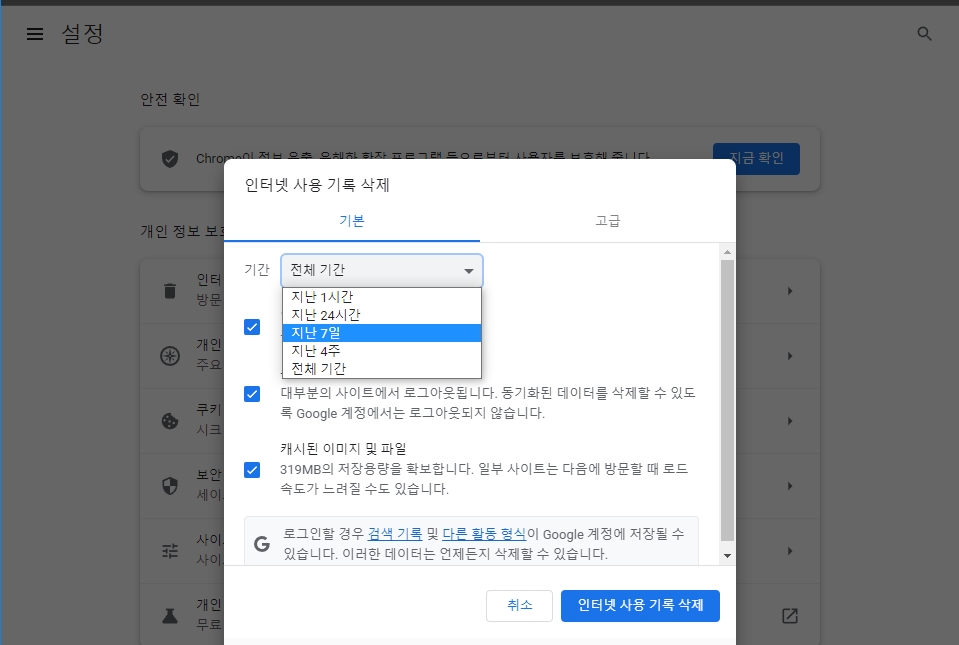This screenshot has height=645, width=959.
Task: Open the 다른 활동 형식 link
Action: [484, 534]
